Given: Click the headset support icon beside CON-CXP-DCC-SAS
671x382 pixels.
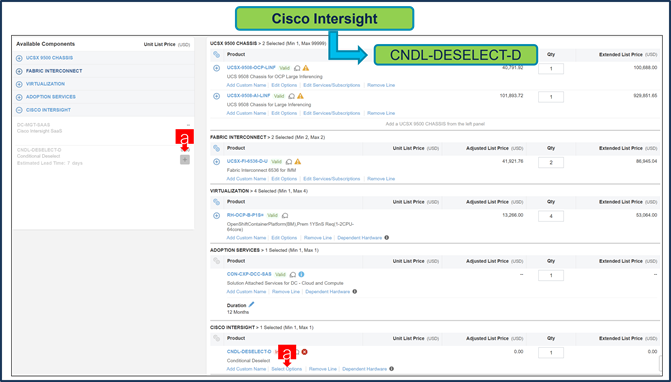Looking at the screenshot, I should pyautogui.click(x=293, y=274).
